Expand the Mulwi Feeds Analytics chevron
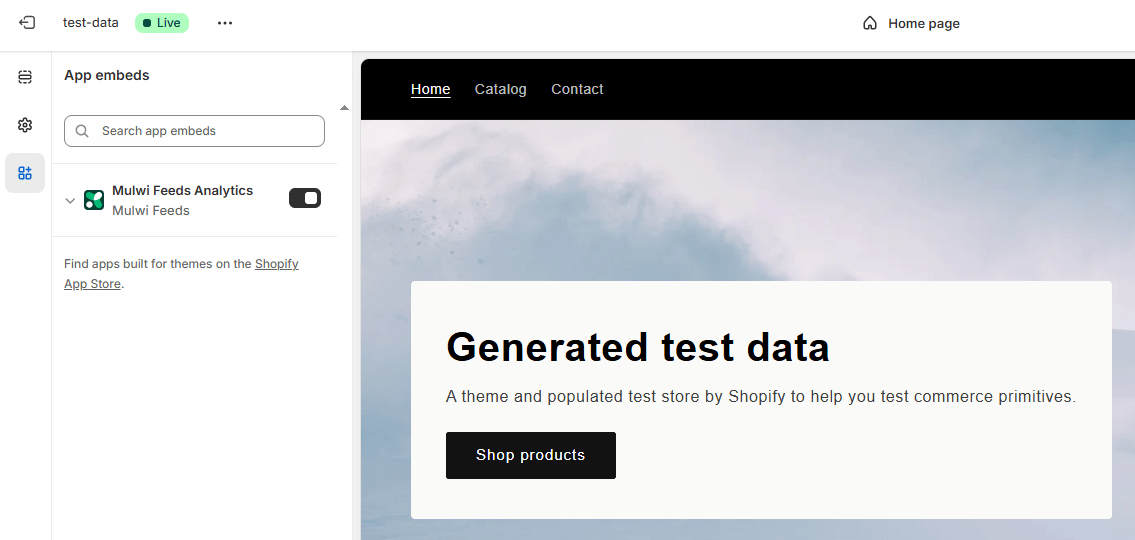 (70, 201)
